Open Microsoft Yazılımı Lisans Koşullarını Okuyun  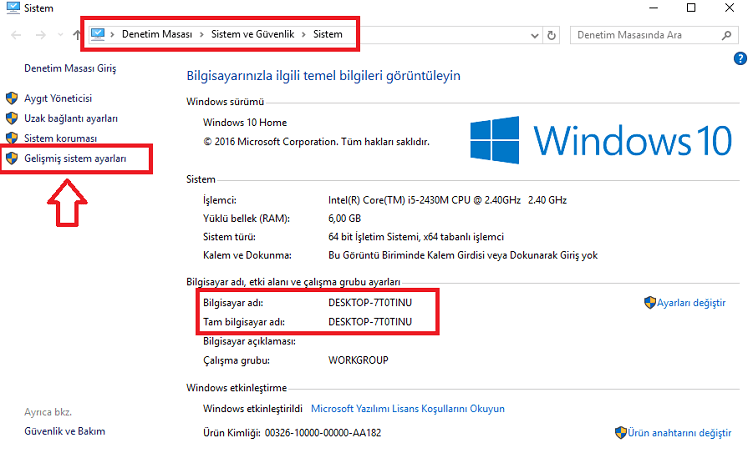click(x=408, y=409)
